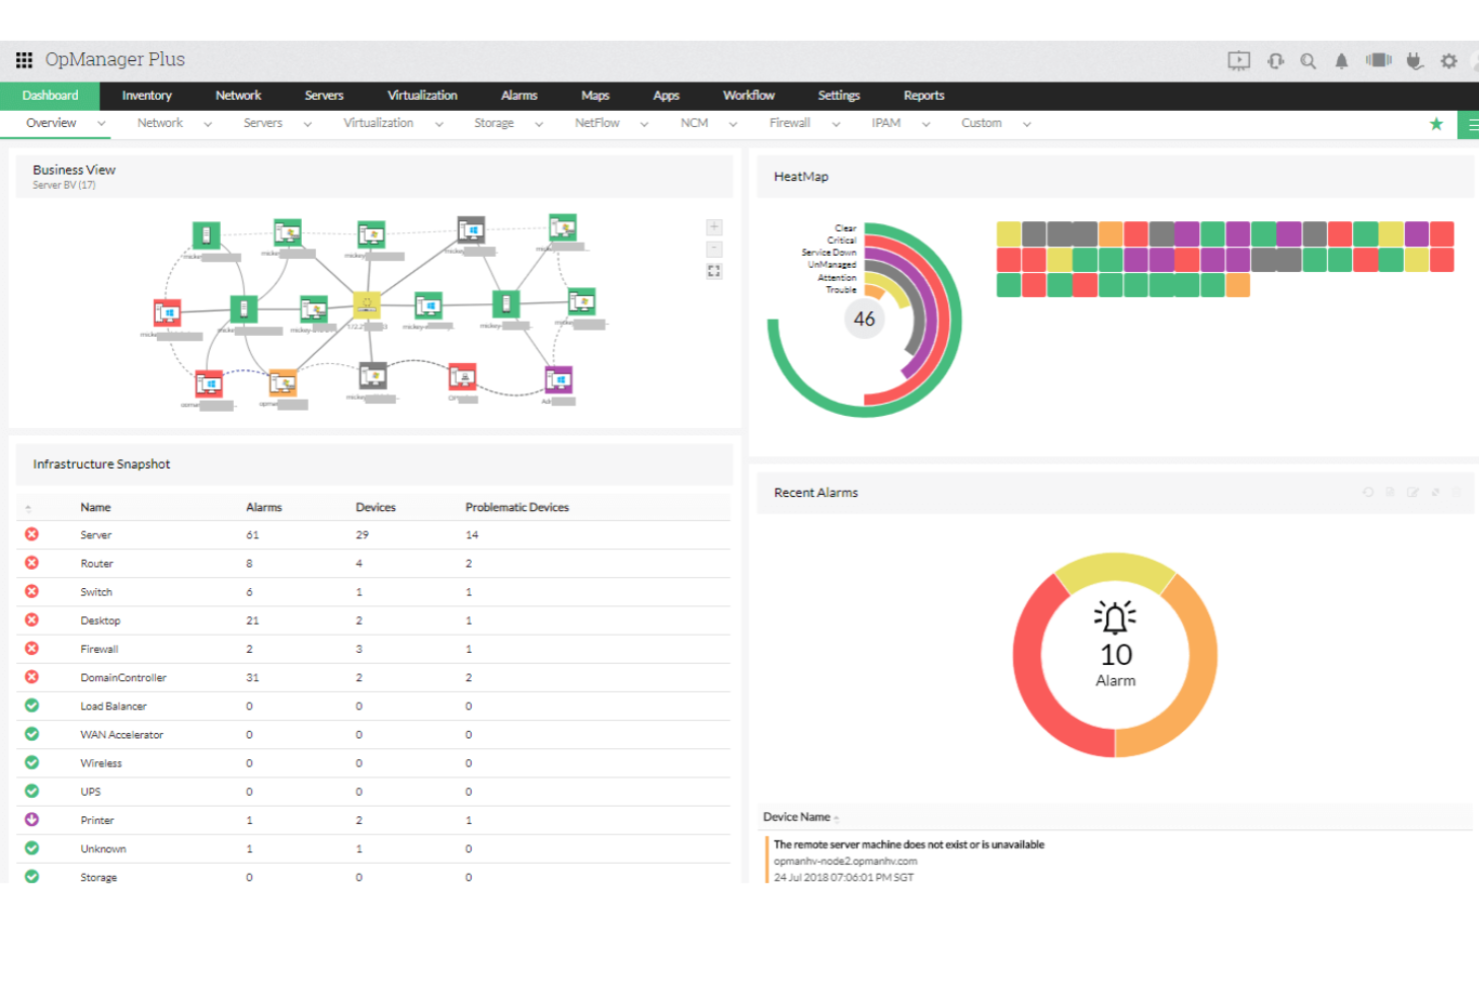Click the fullscreen icon in Business View
Image resolution: width=1480 pixels, height=987 pixels.
[x=714, y=270]
